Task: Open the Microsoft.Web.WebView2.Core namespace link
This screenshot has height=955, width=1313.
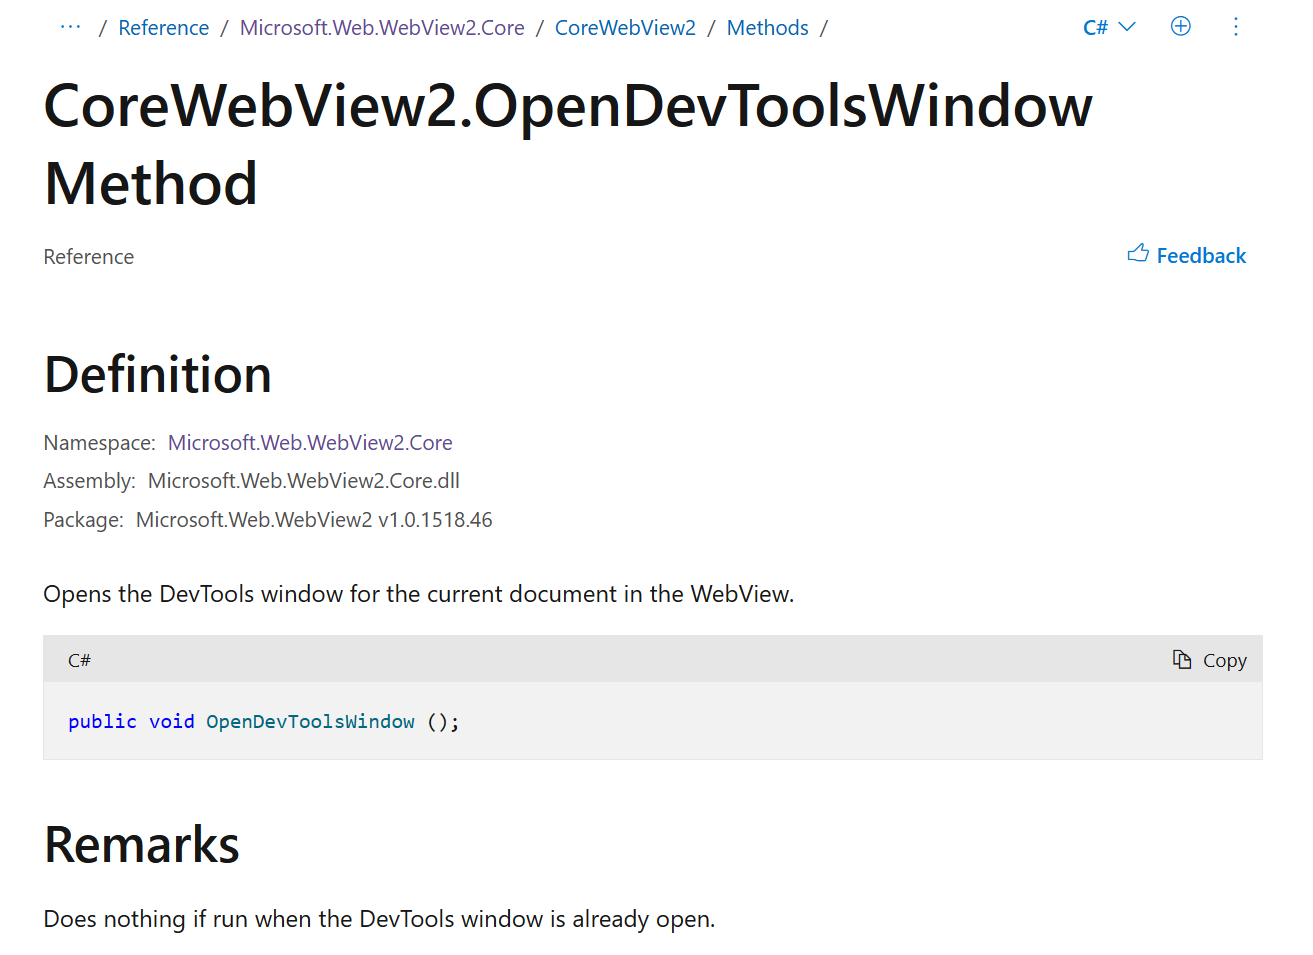Action: pyautogui.click(x=310, y=442)
